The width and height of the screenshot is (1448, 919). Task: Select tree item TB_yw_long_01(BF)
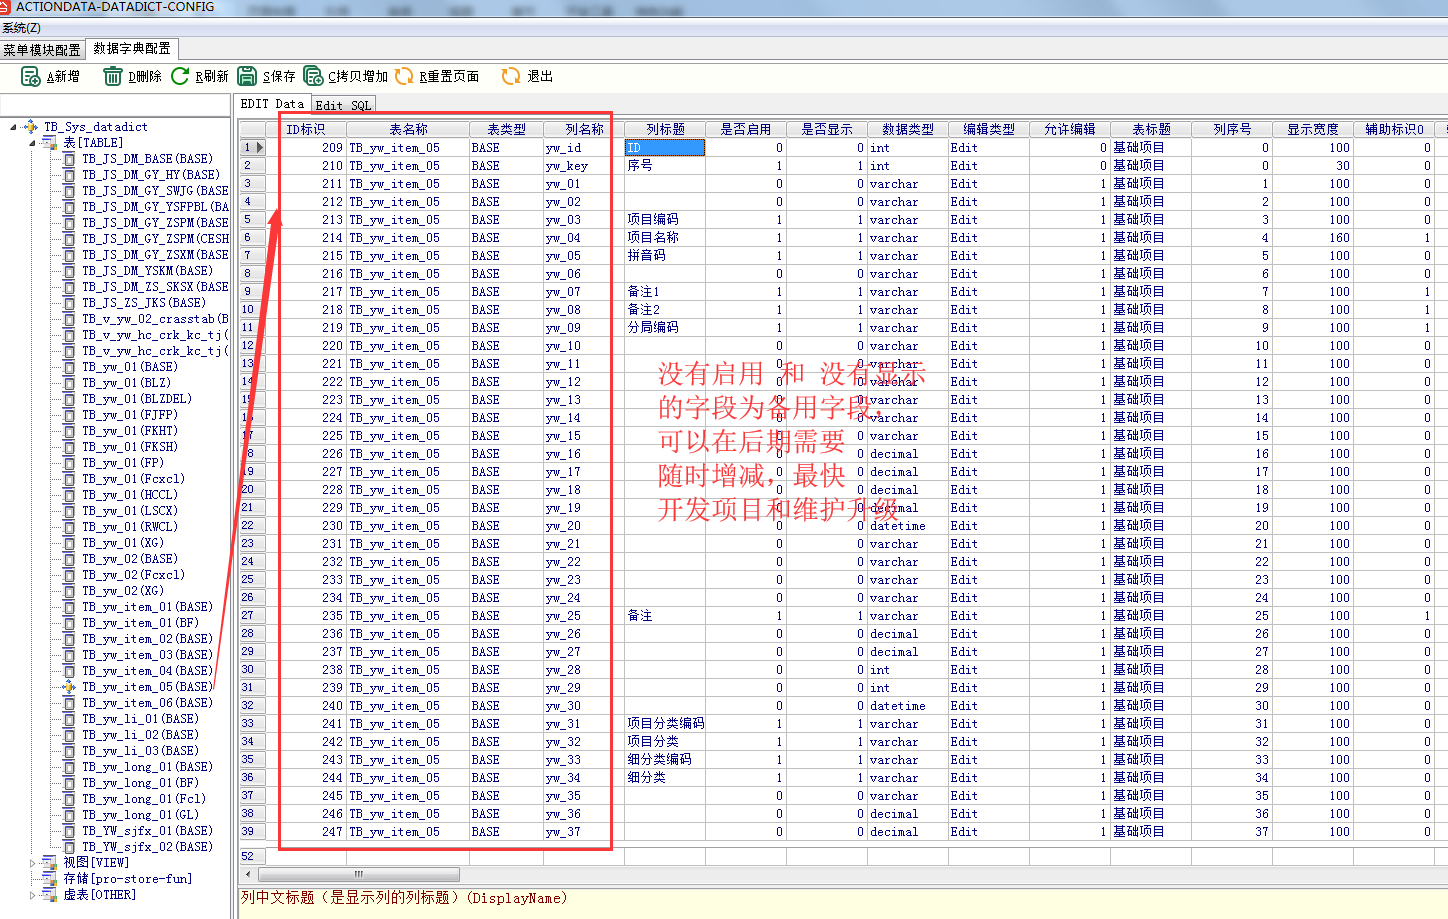140,783
